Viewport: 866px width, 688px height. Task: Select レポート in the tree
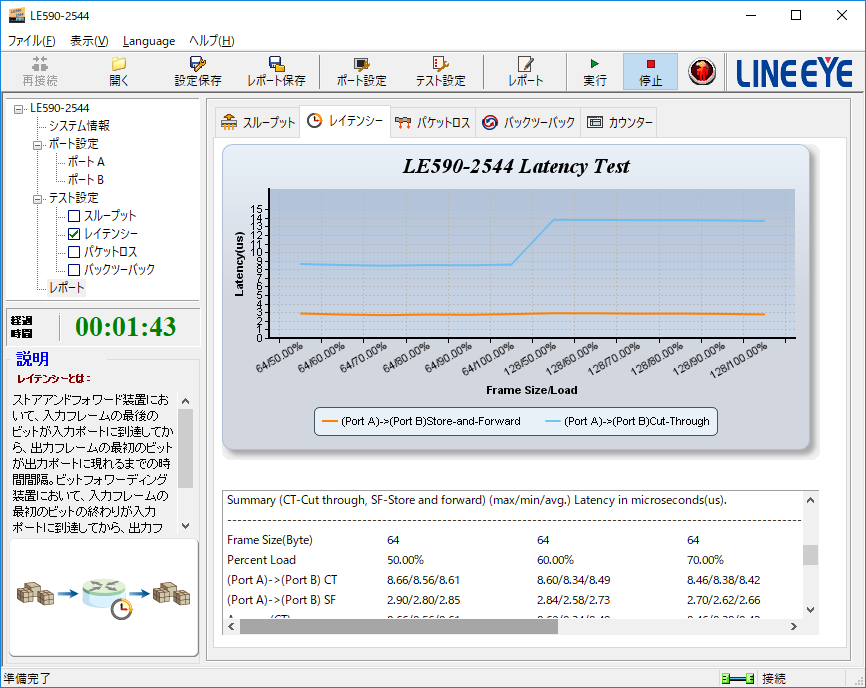(67, 288)
